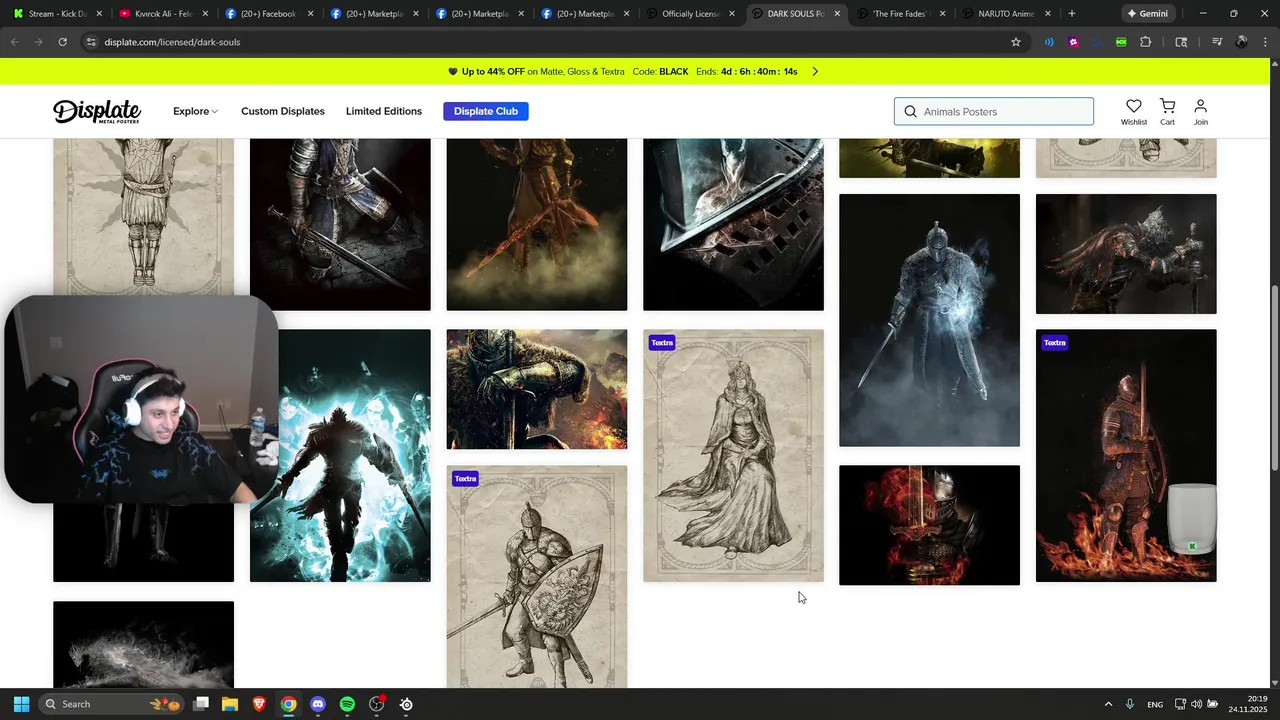Open the sketched knight with shield poster
The image size is (1280, 720).
(537, 577)
